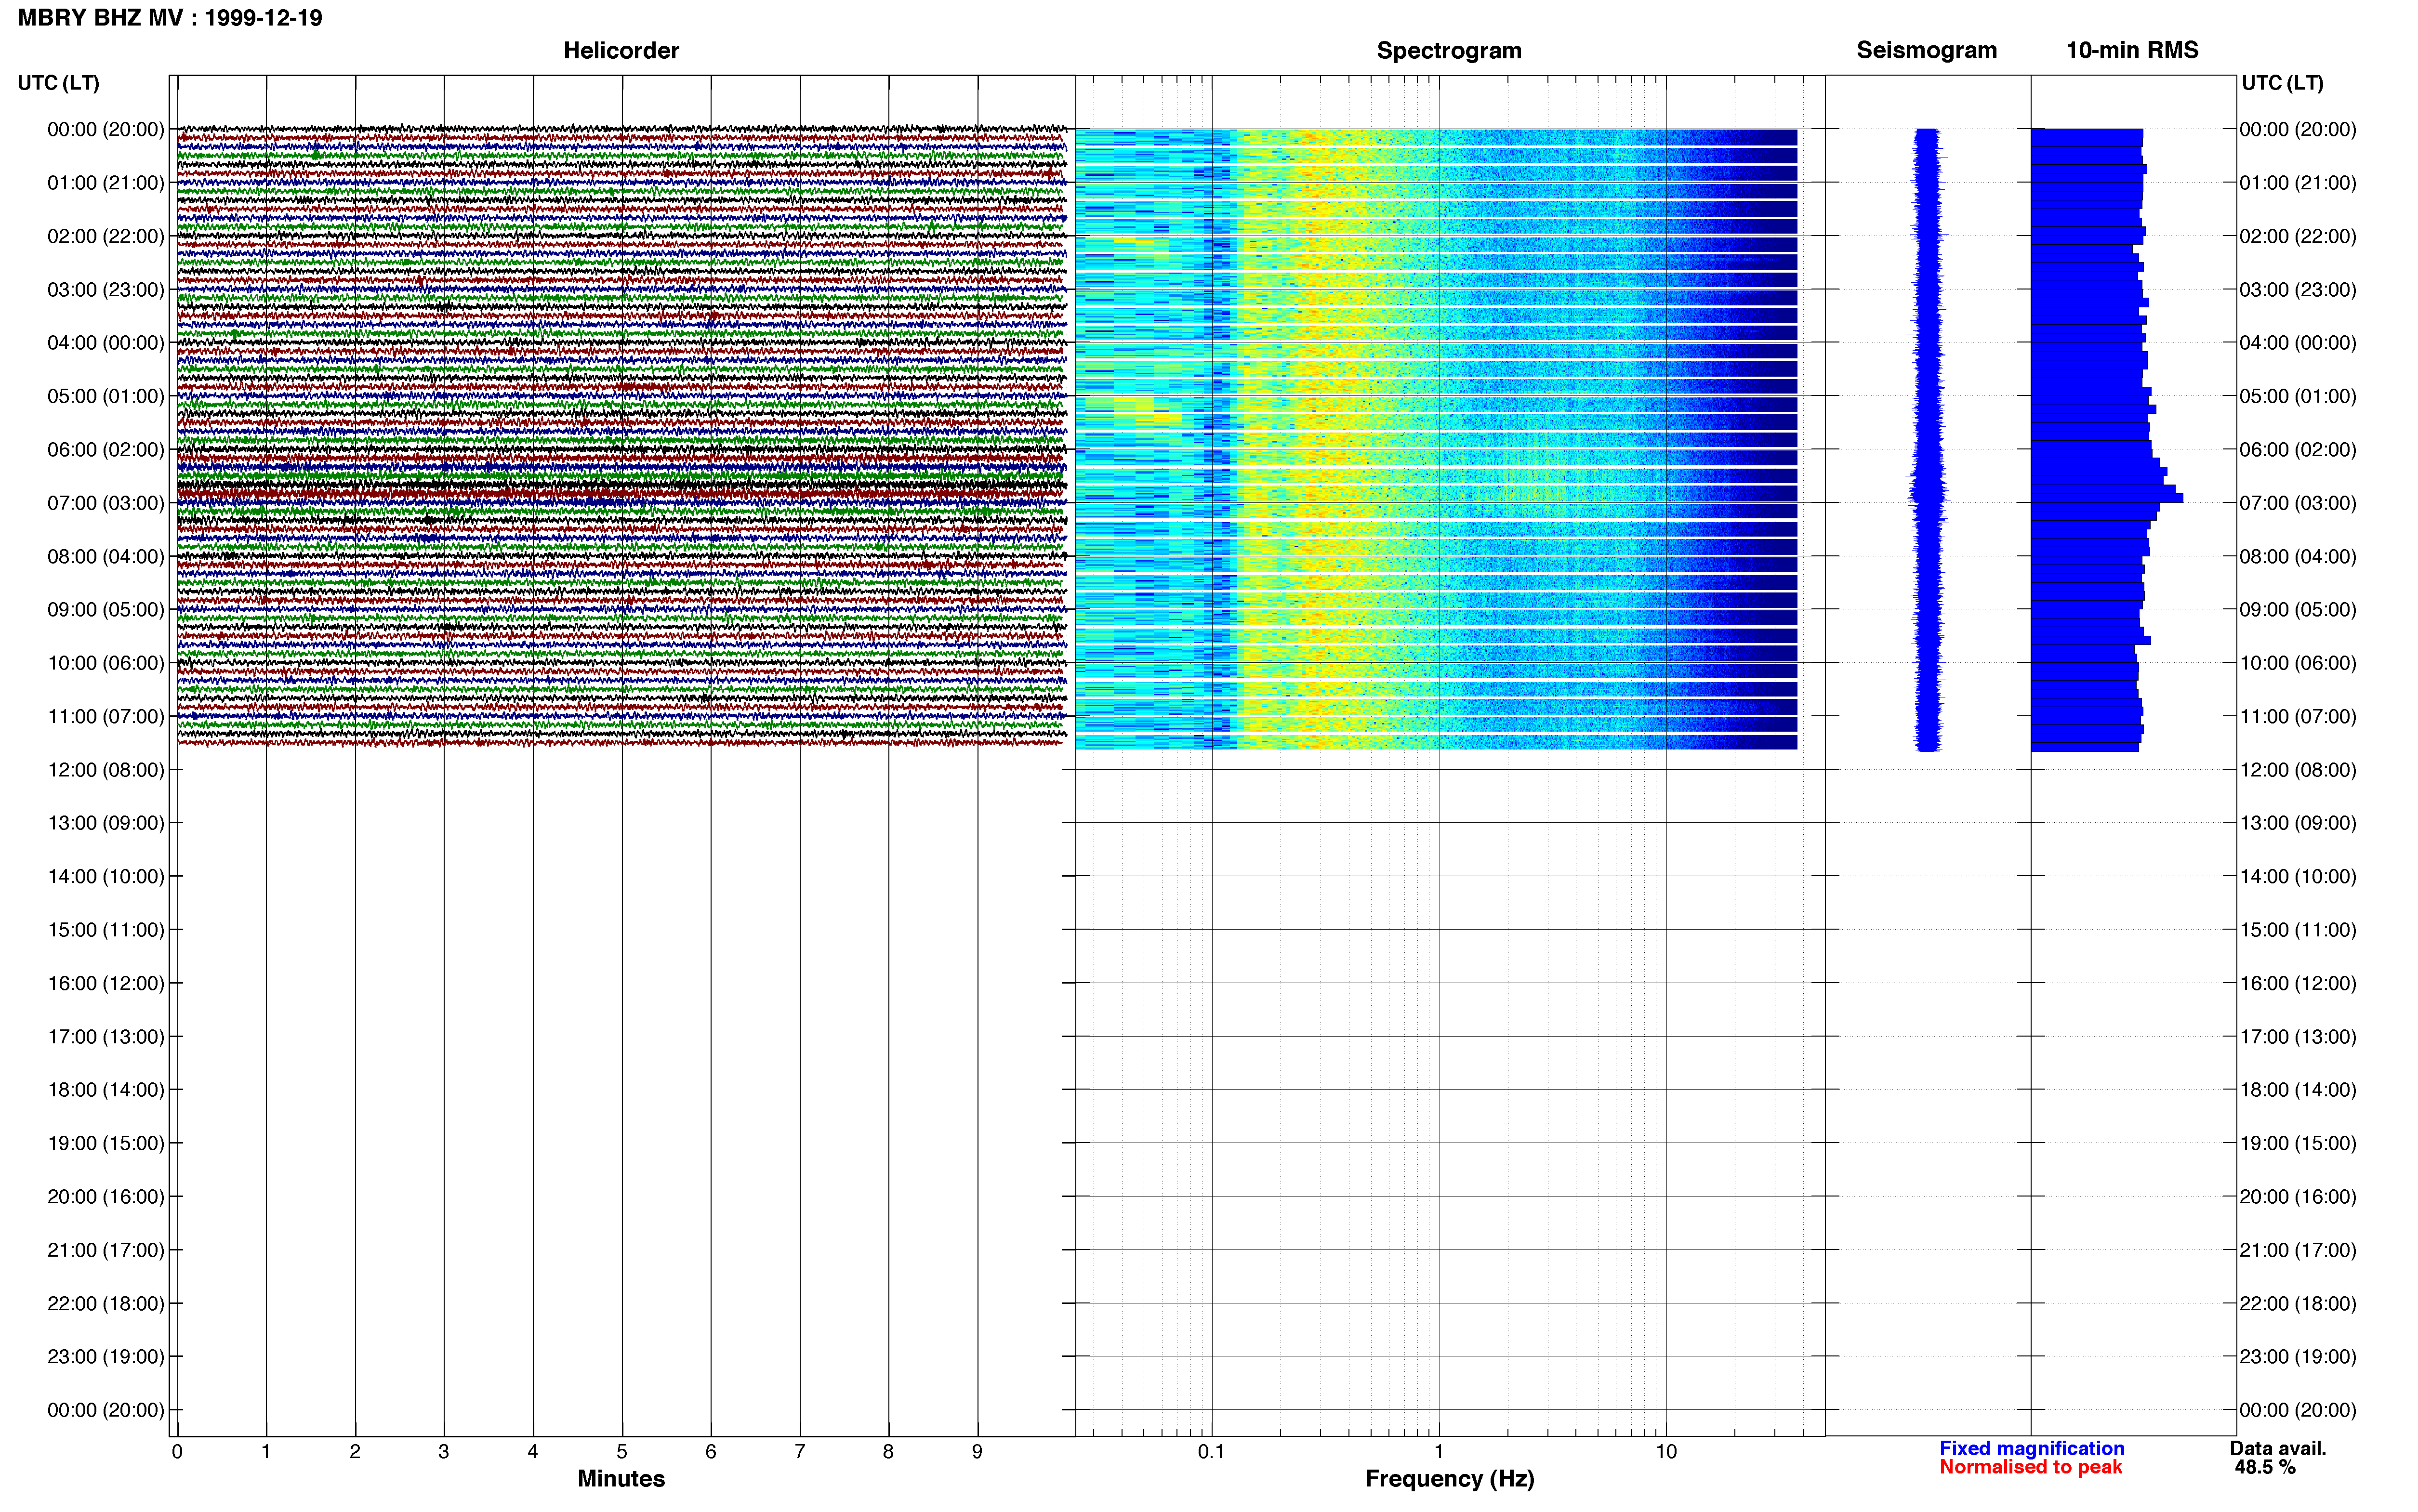This screenshot has height=1512, width=2418.
Task: Click left time label '09:00 (05:00)'
Action: point(106,610)
